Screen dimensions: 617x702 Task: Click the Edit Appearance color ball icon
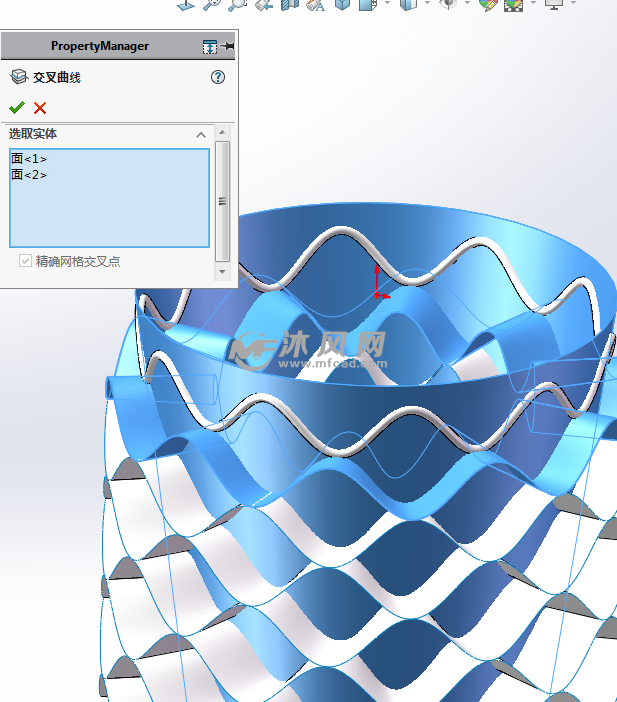(488, 4)
